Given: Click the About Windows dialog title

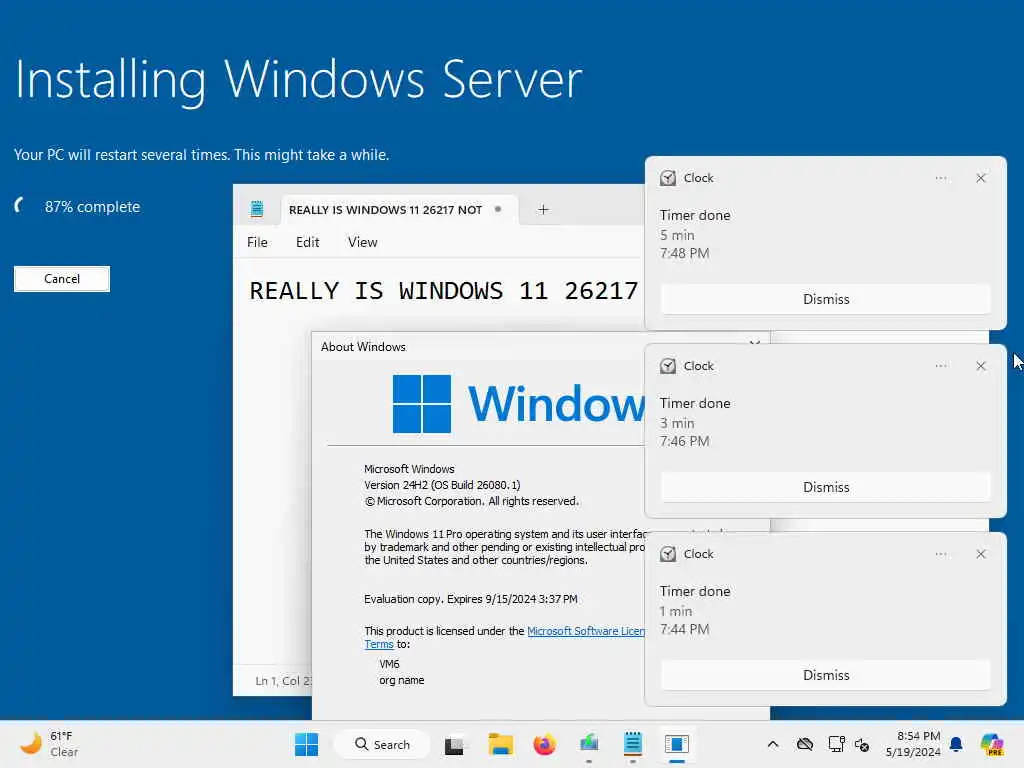Looking at the screenshot, I should (363, 347).
